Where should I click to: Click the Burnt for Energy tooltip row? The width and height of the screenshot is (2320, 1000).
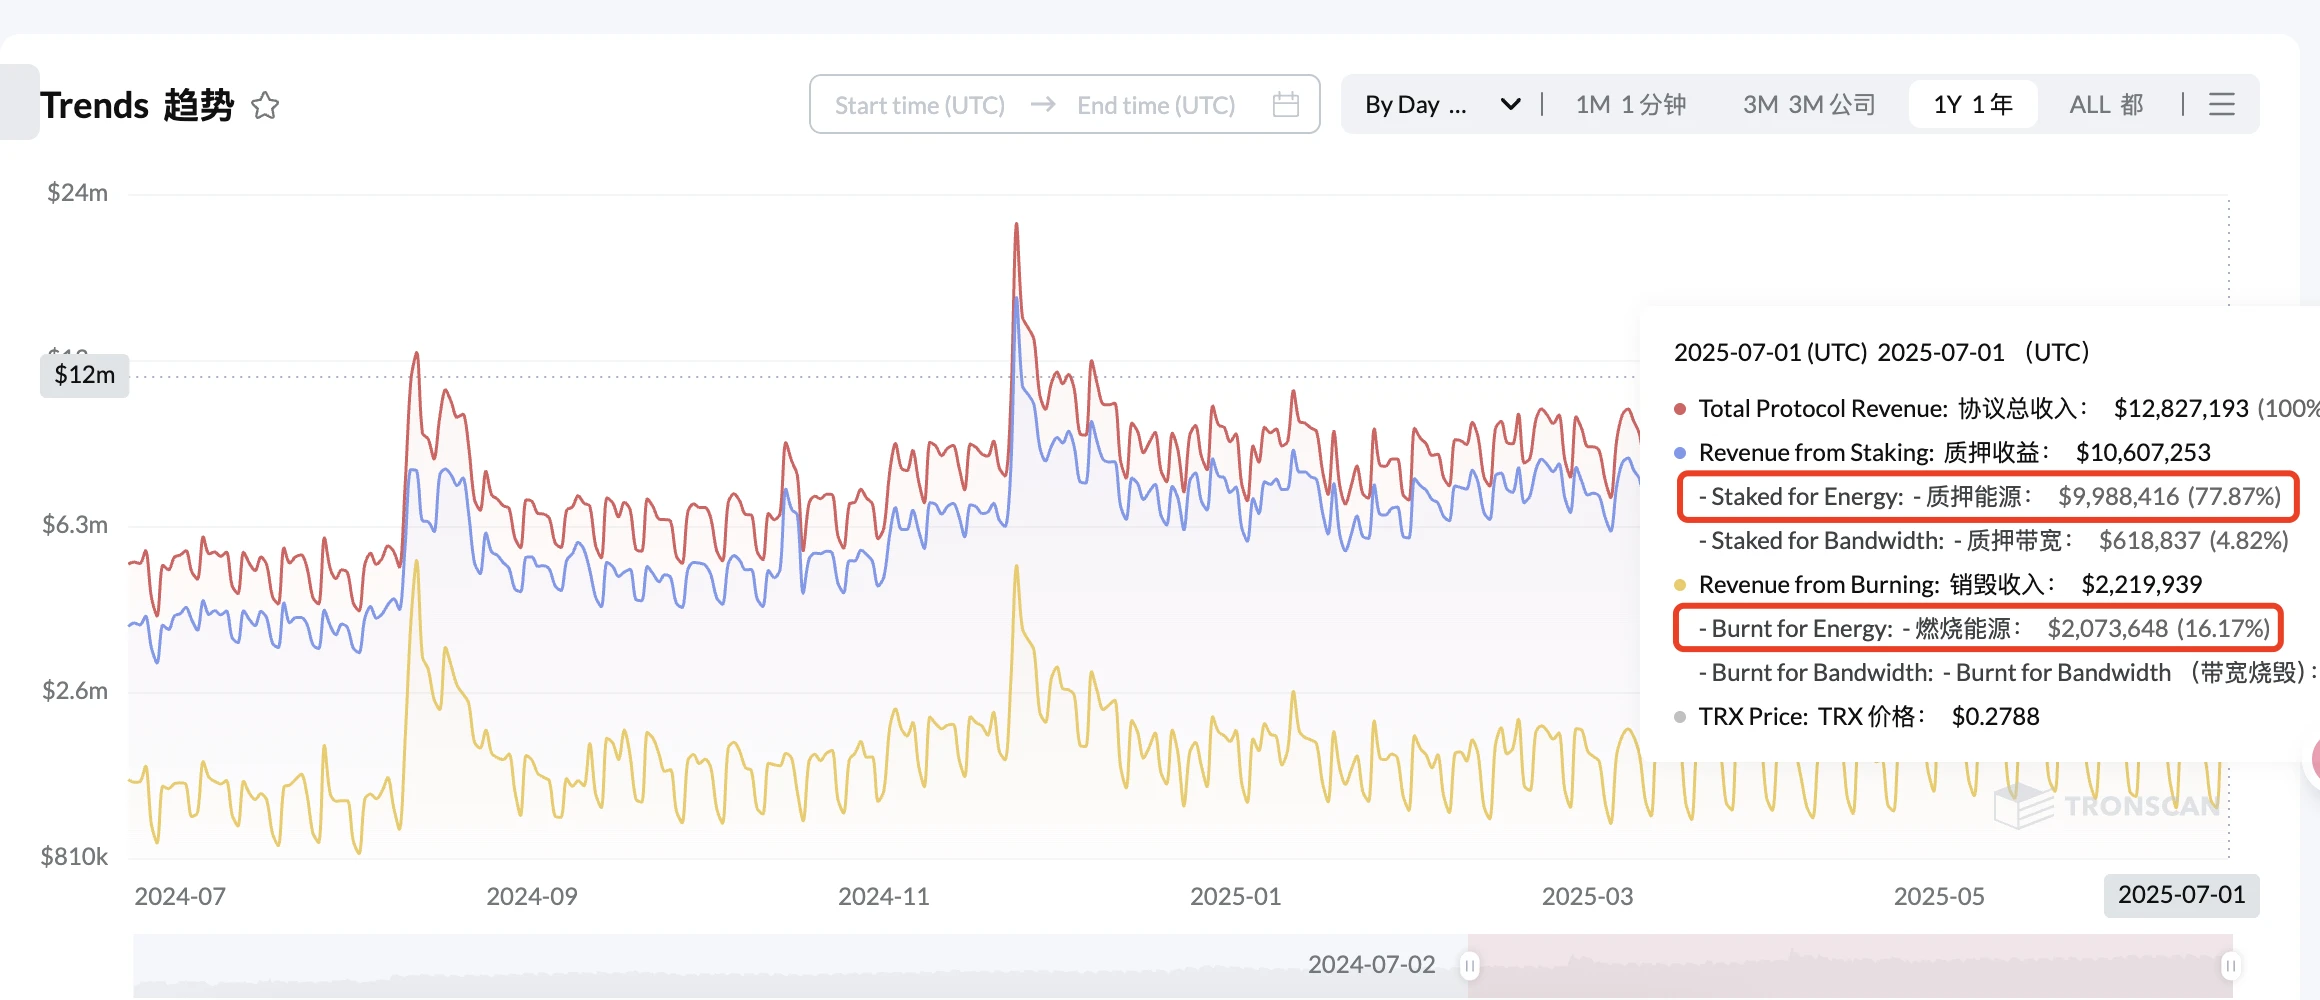pyautogui.click(x=1978, y=629)
